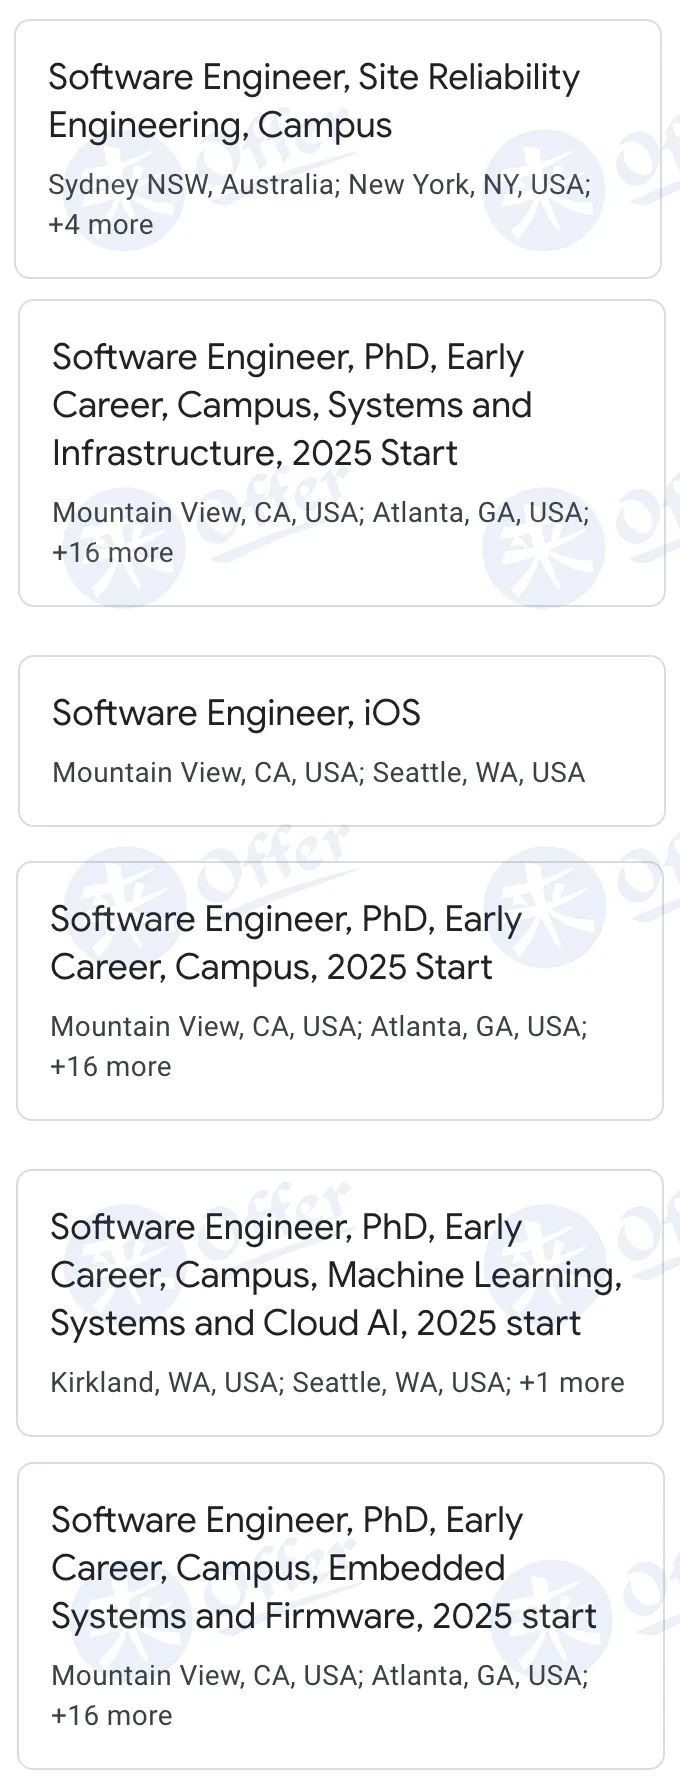Viewport: 680px width, 1784px height.
Task: Open the Software Engineer, iOS job title
Action: [x=236, y=713]
